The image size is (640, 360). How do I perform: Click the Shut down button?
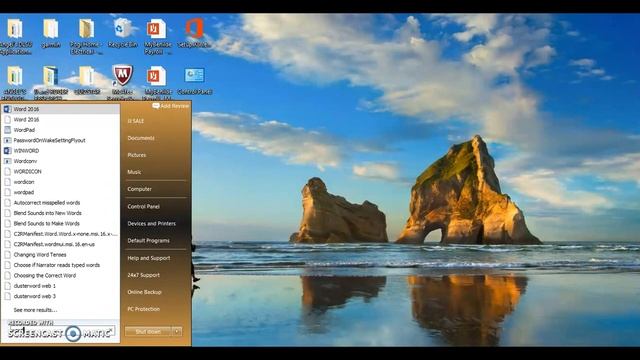148,331
